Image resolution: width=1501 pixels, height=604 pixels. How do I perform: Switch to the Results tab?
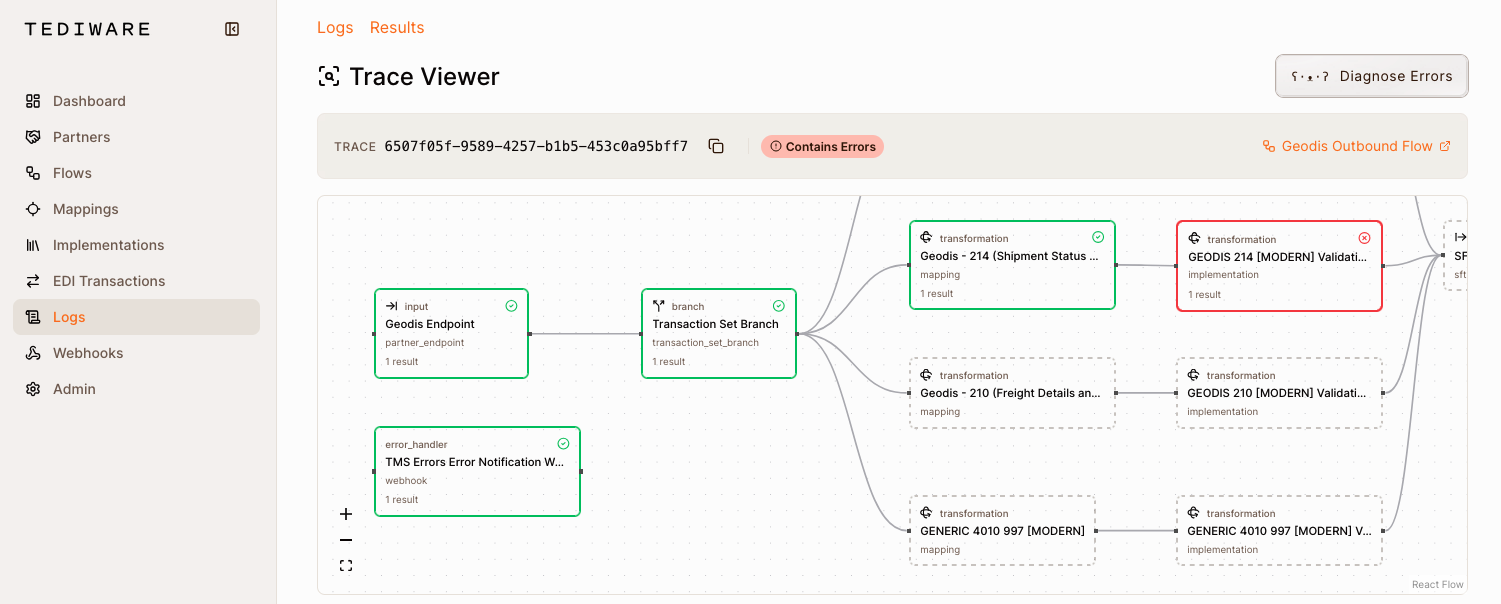(x=396, y=27)
